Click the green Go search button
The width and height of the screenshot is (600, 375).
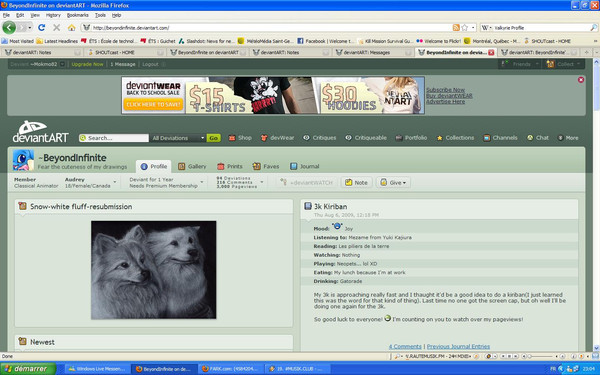pyautogui.click(x=214, y=138)
